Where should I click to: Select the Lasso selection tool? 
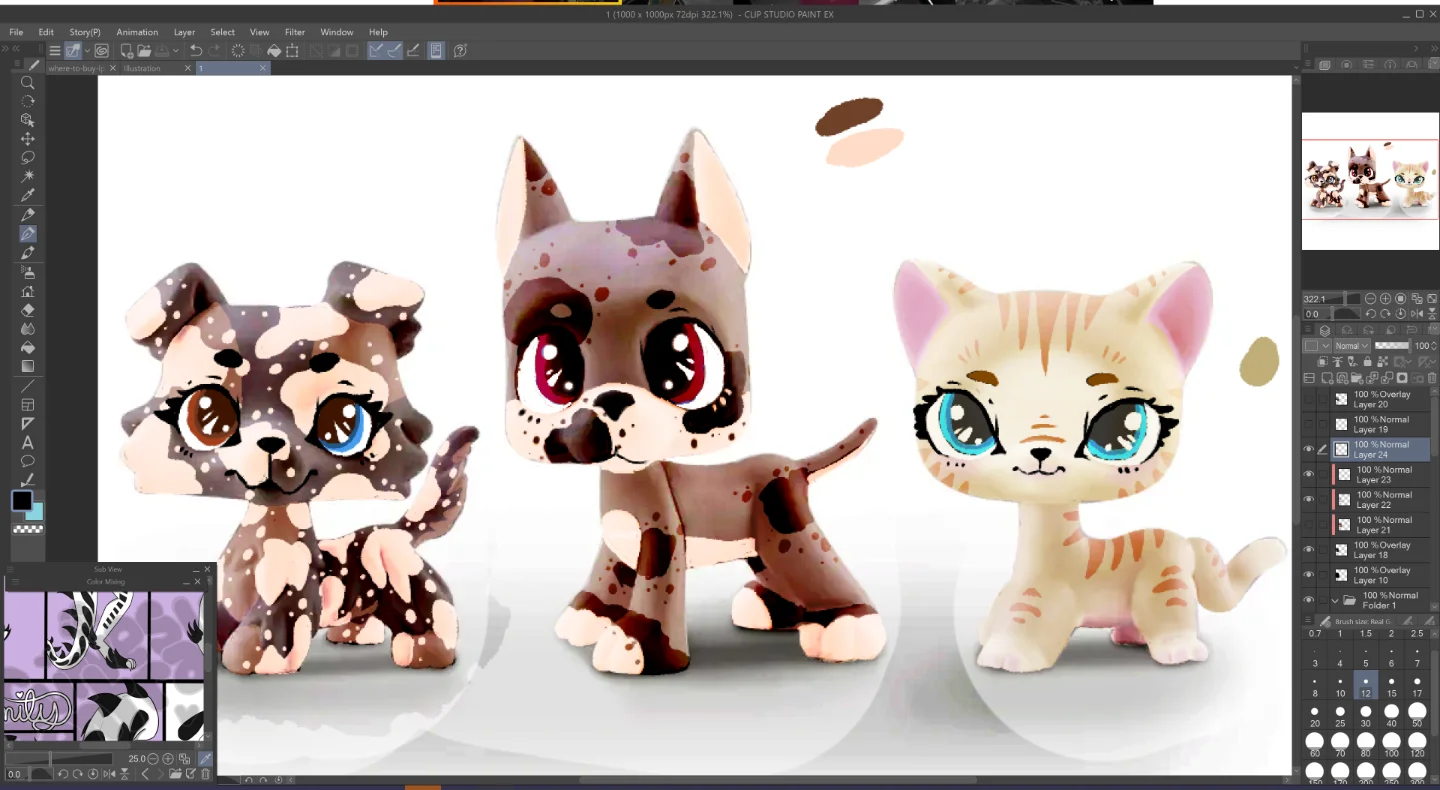28,157
